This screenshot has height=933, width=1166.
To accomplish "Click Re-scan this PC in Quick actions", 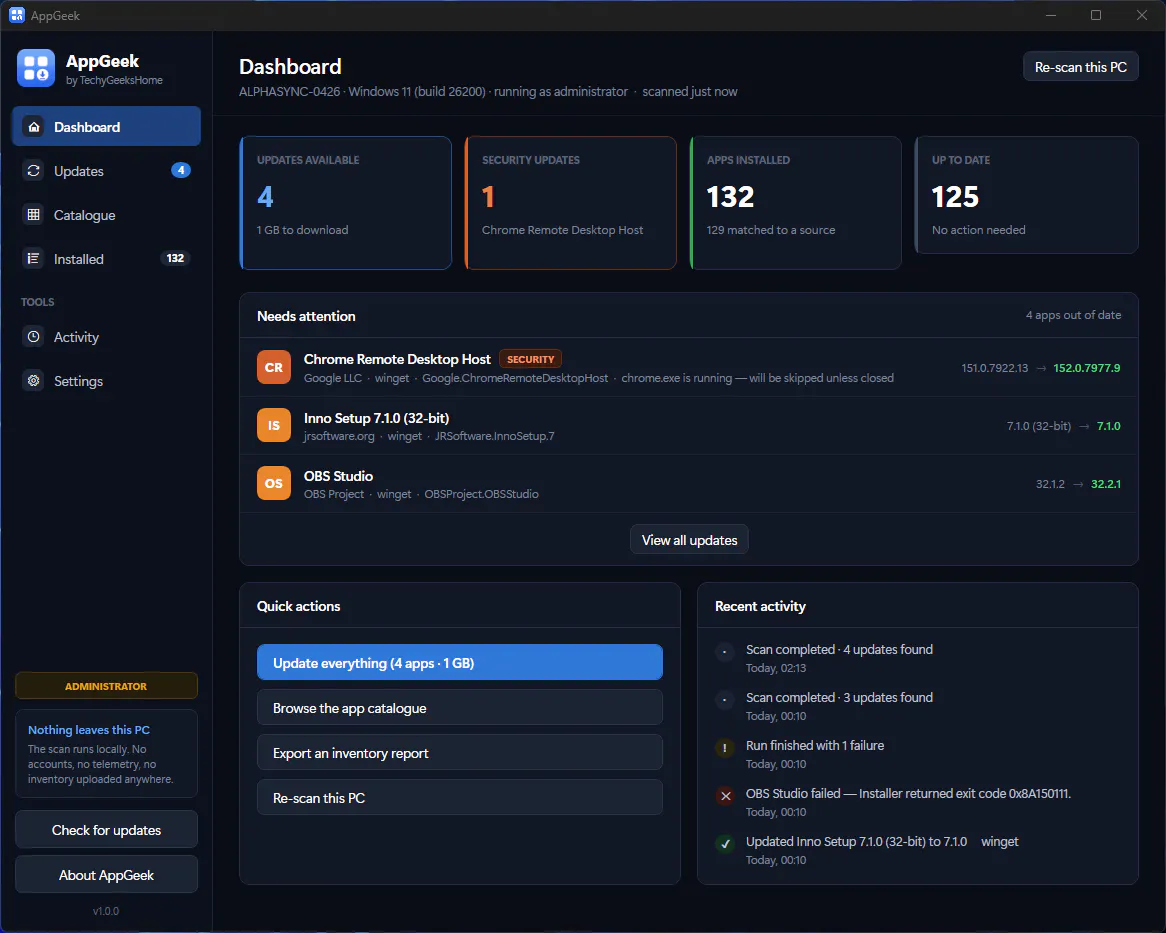I will (460, 798).
